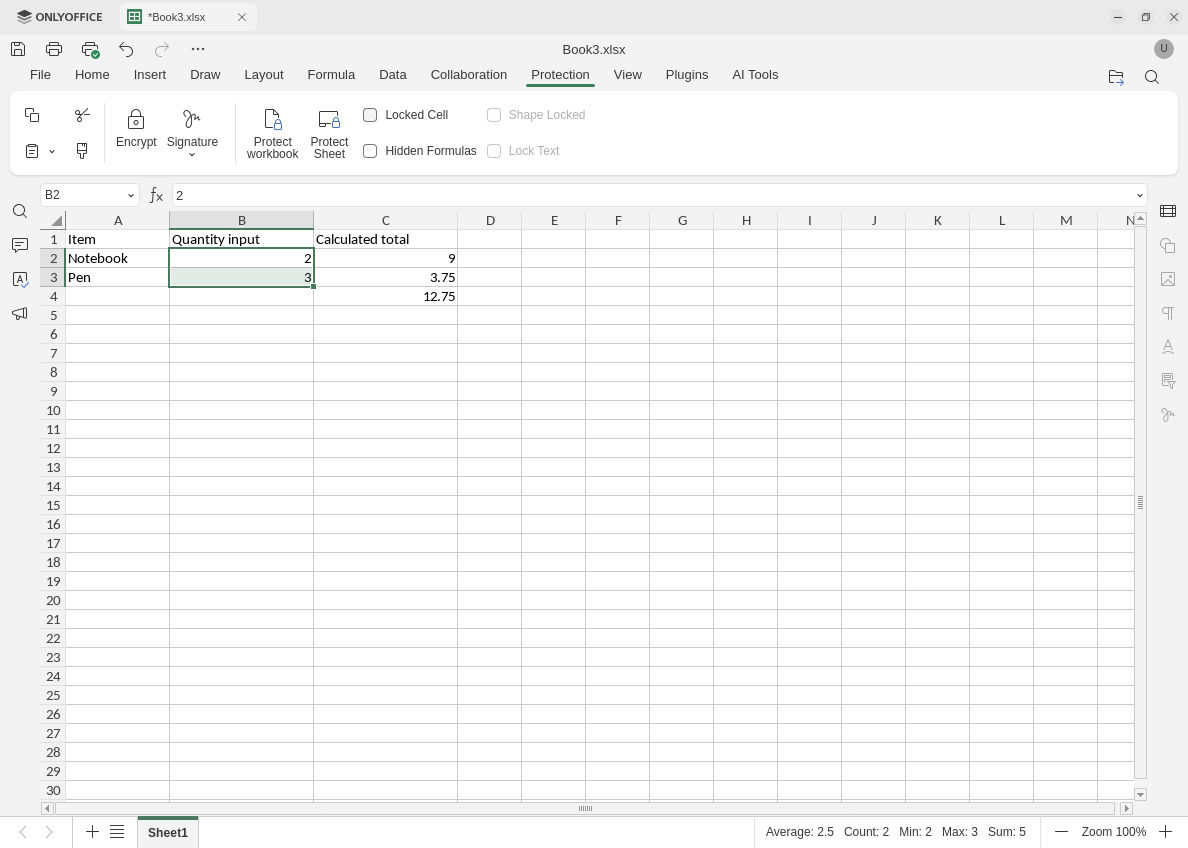Click the feedback megaphone sidebar icon
Image resolution: width=1188 pixels, height=848 pixels.
(20, 313)
